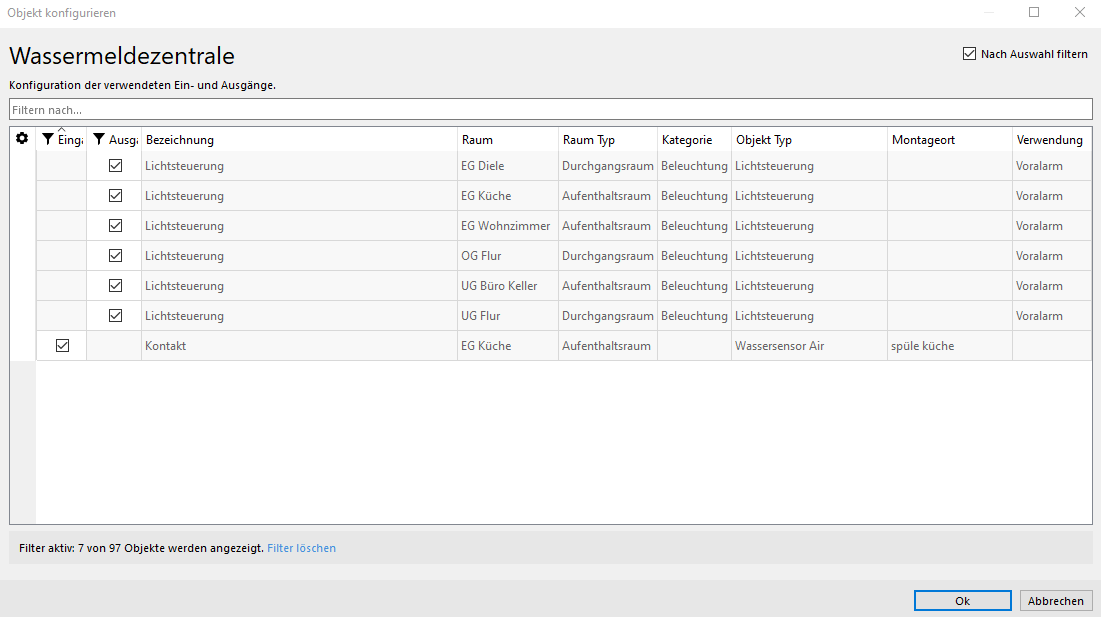Toggle 'Nach Auswahl filtern' checkbox
Image resolution: width=1101 pixels, height=617 pixels.
pos(969,54)
